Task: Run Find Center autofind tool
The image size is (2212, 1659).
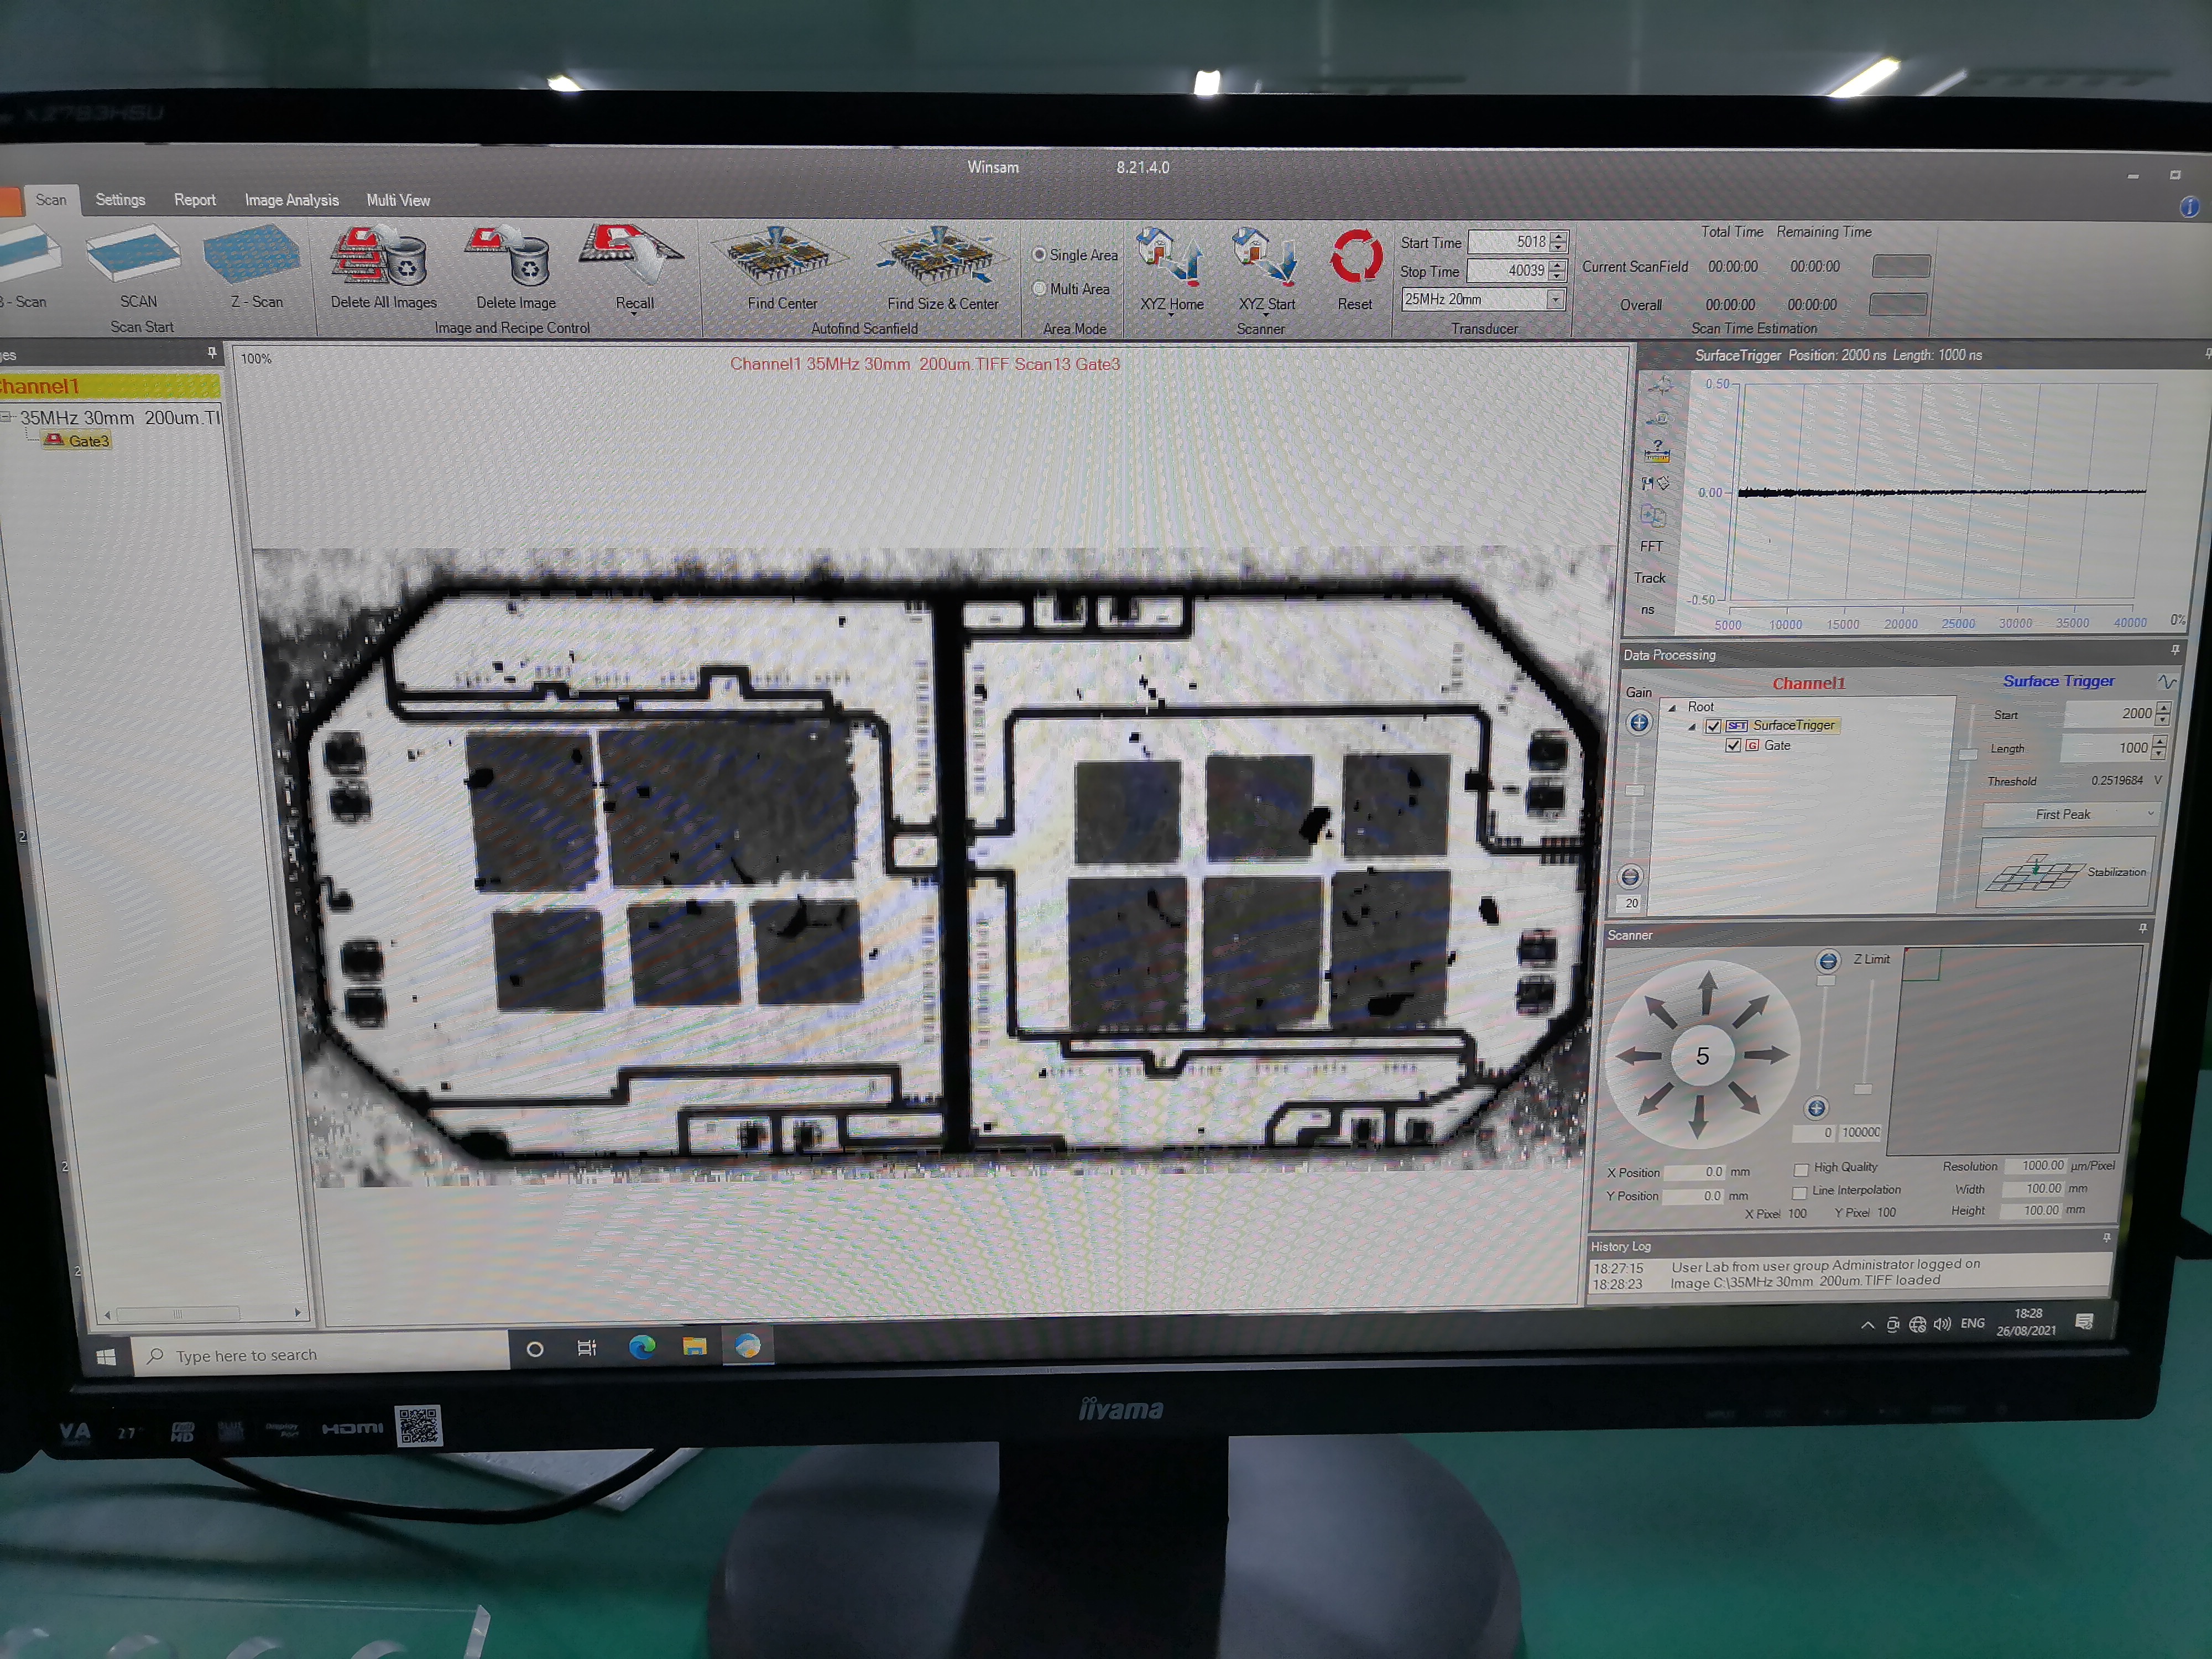Action: point(780,257)
